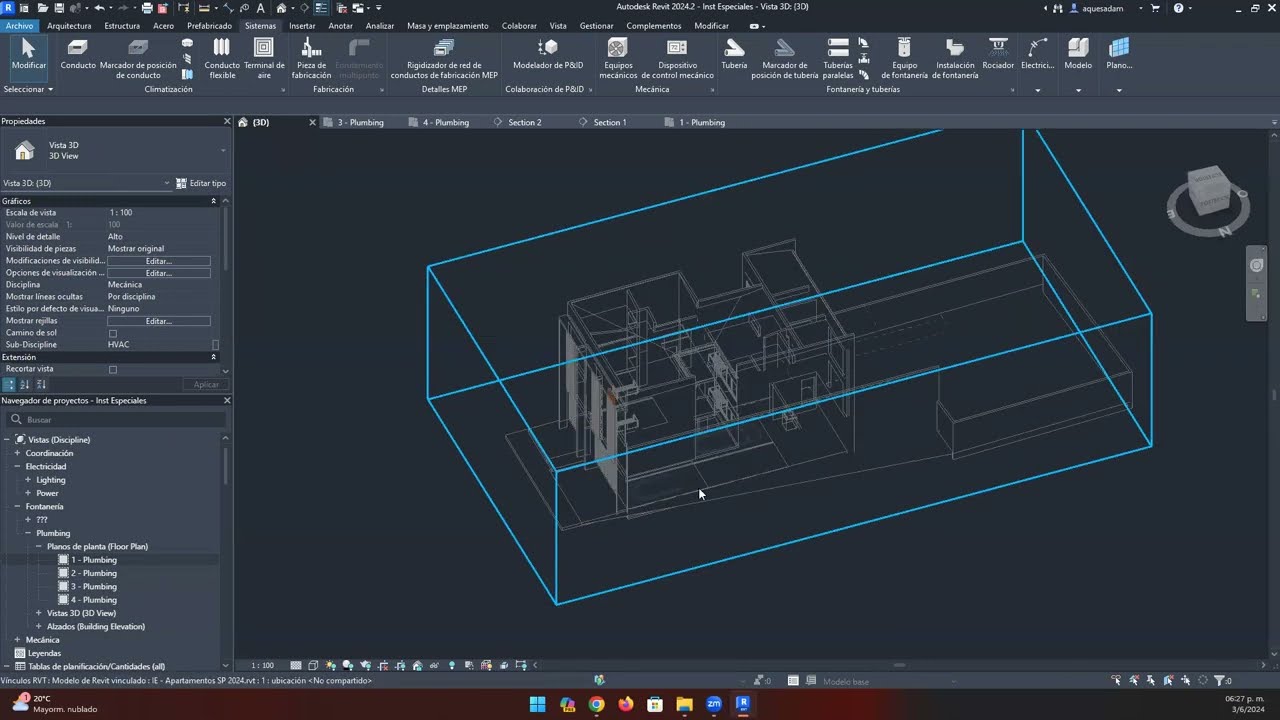Expand Vistas 3D (3D View) node
Screen dimensions: 1280x720
39,613
